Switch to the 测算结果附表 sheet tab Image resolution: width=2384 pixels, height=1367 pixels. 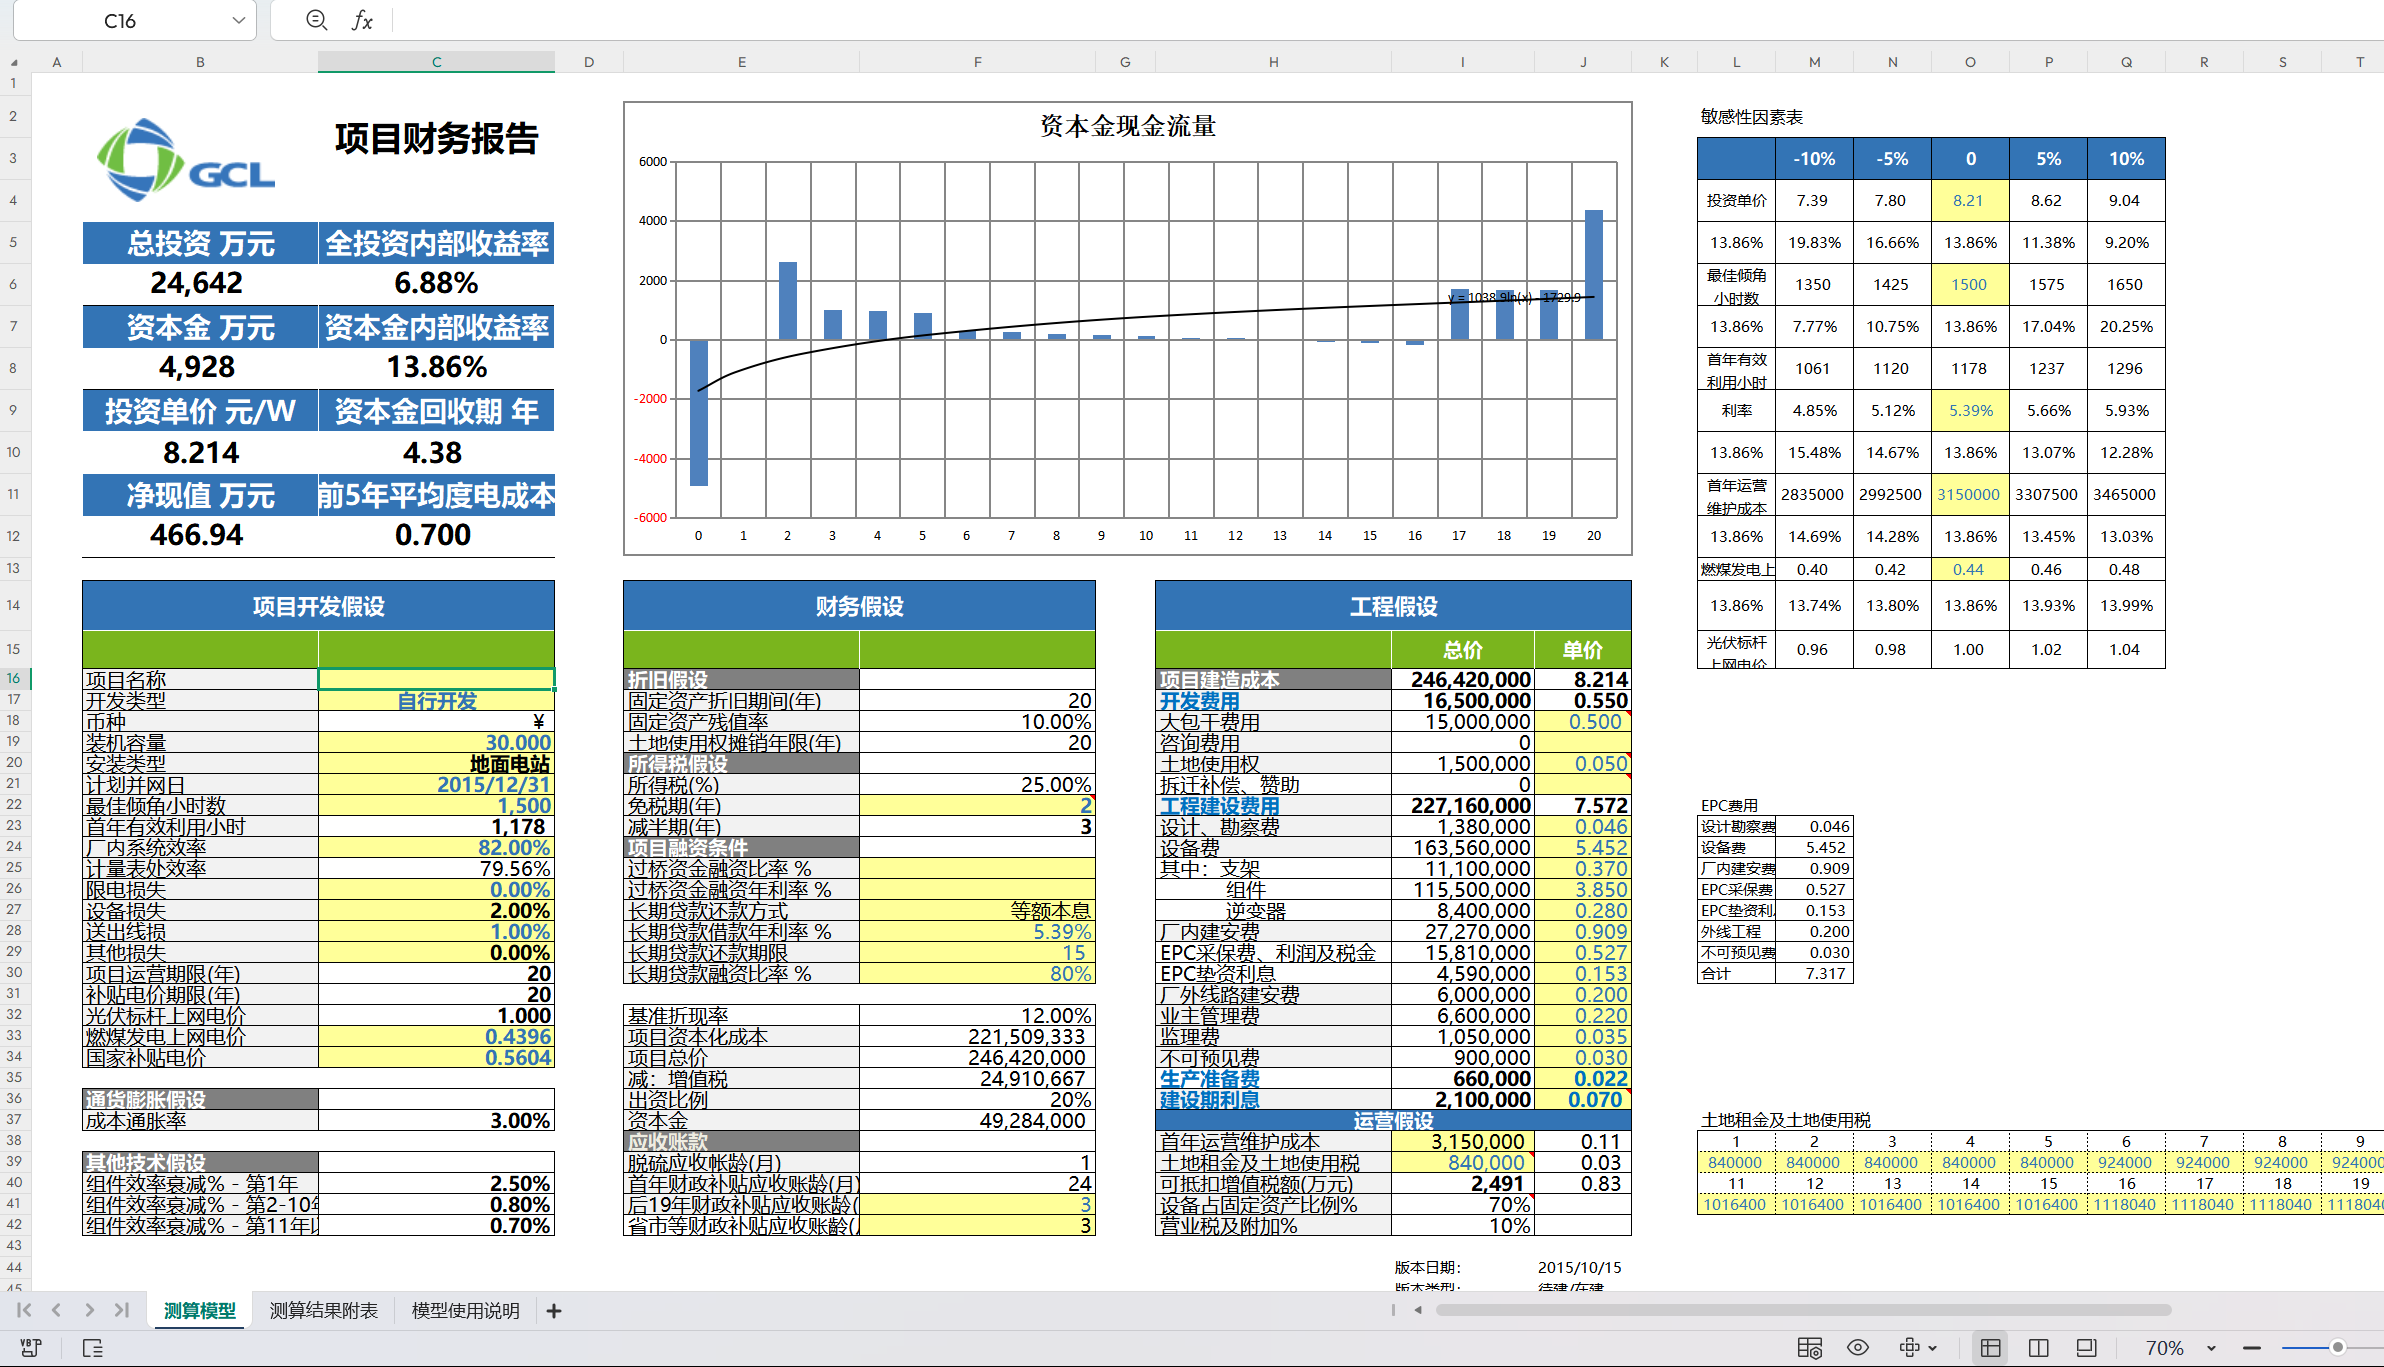click(323, 1311)
